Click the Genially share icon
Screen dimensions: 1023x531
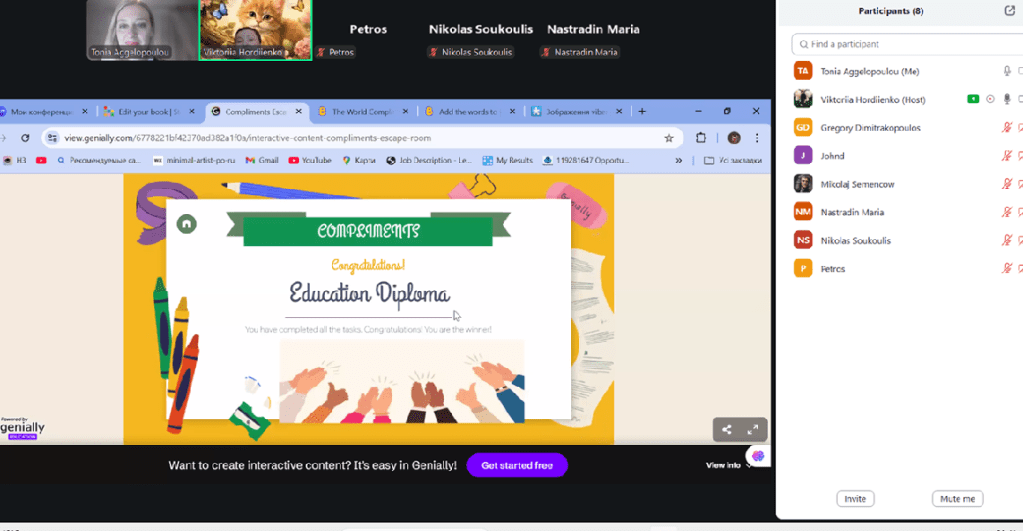tap(727, 430)
